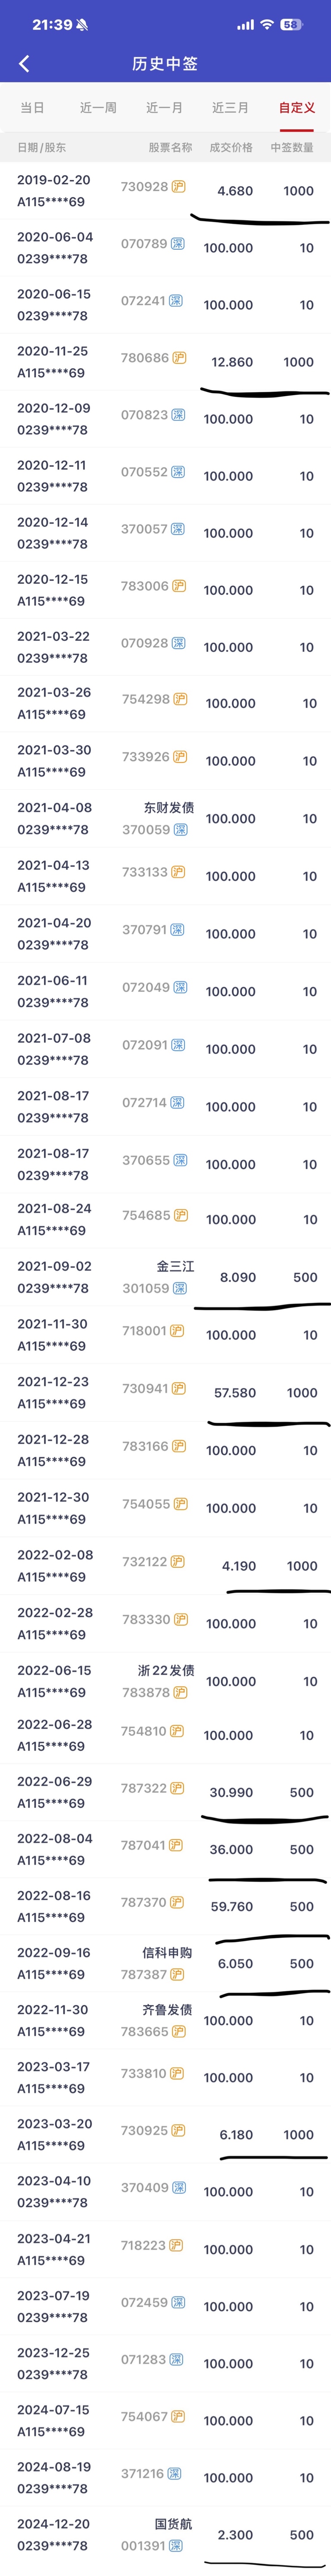Click the 深 badge beside 070789
Viewport: 331px width, 2576px height.
pyautogui.click(x=177, y=243)
